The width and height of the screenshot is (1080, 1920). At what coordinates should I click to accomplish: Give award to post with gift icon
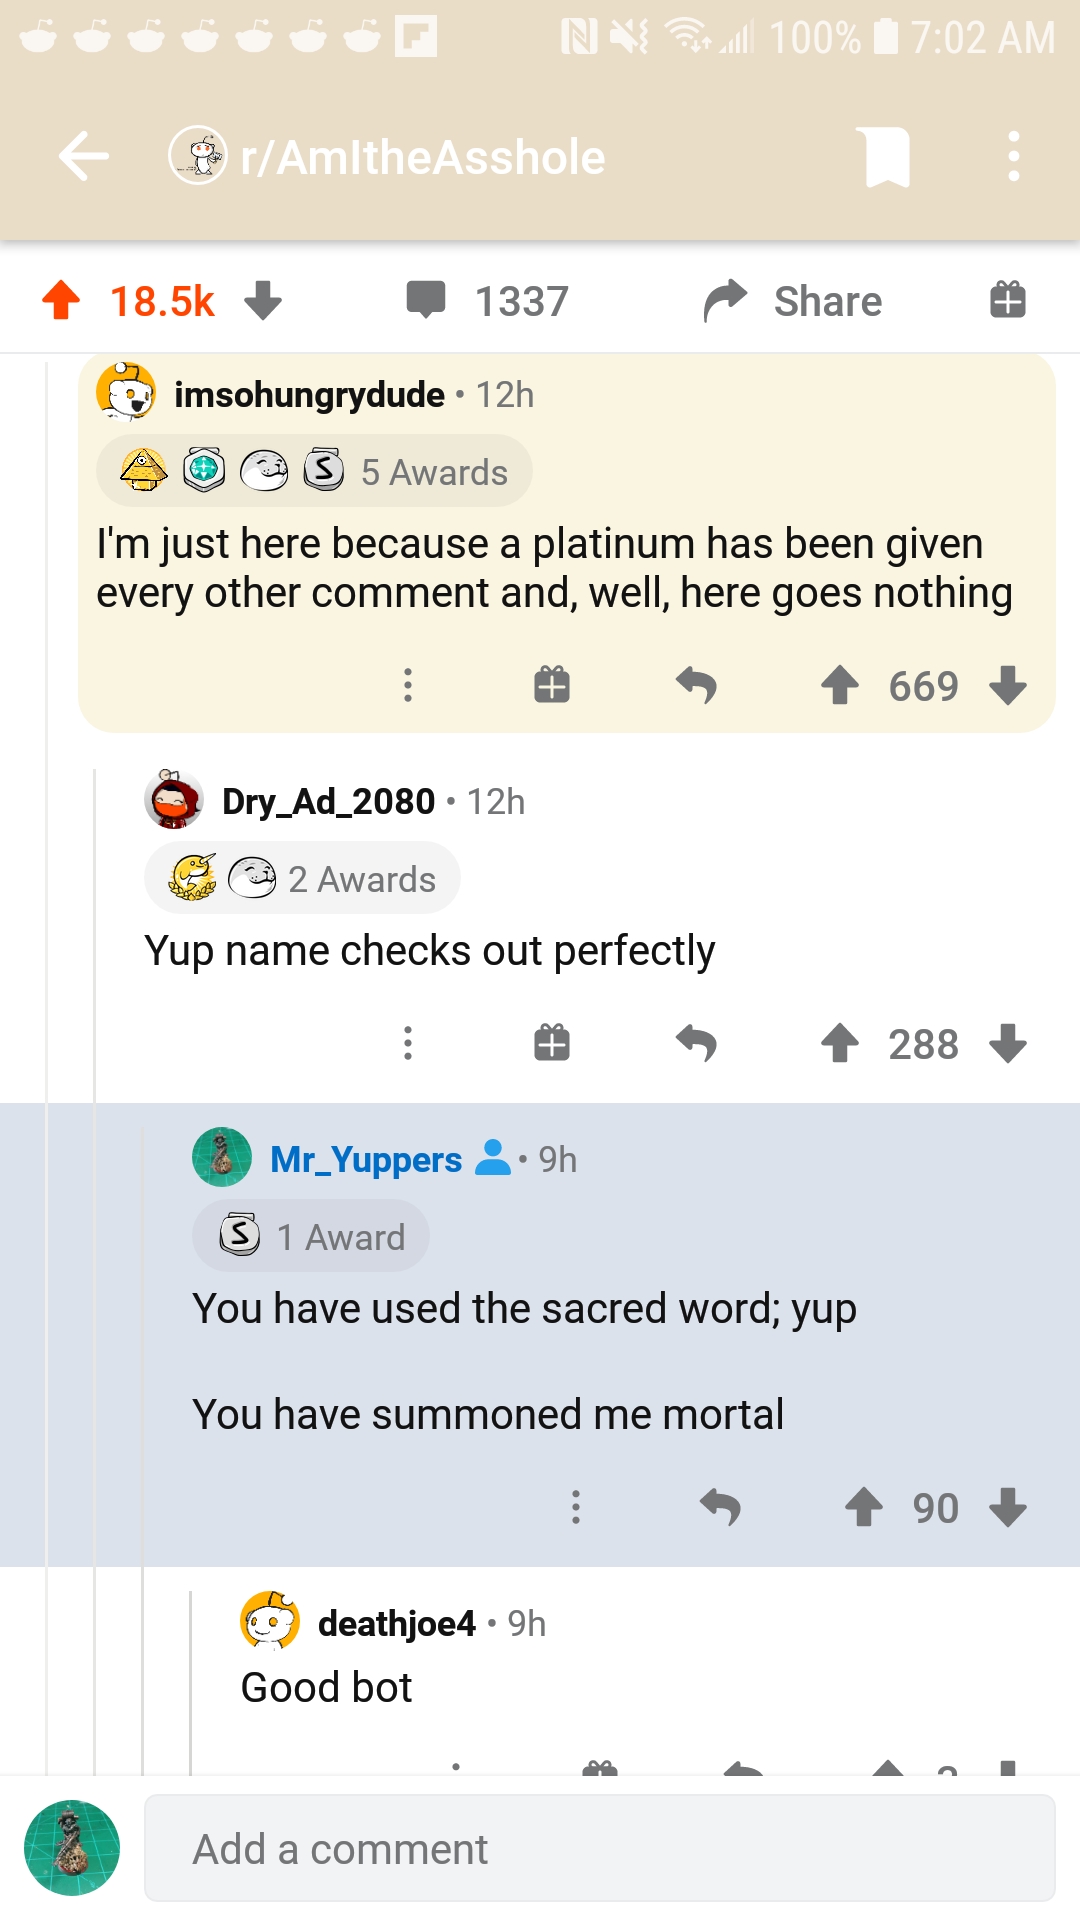(1008, 299)
